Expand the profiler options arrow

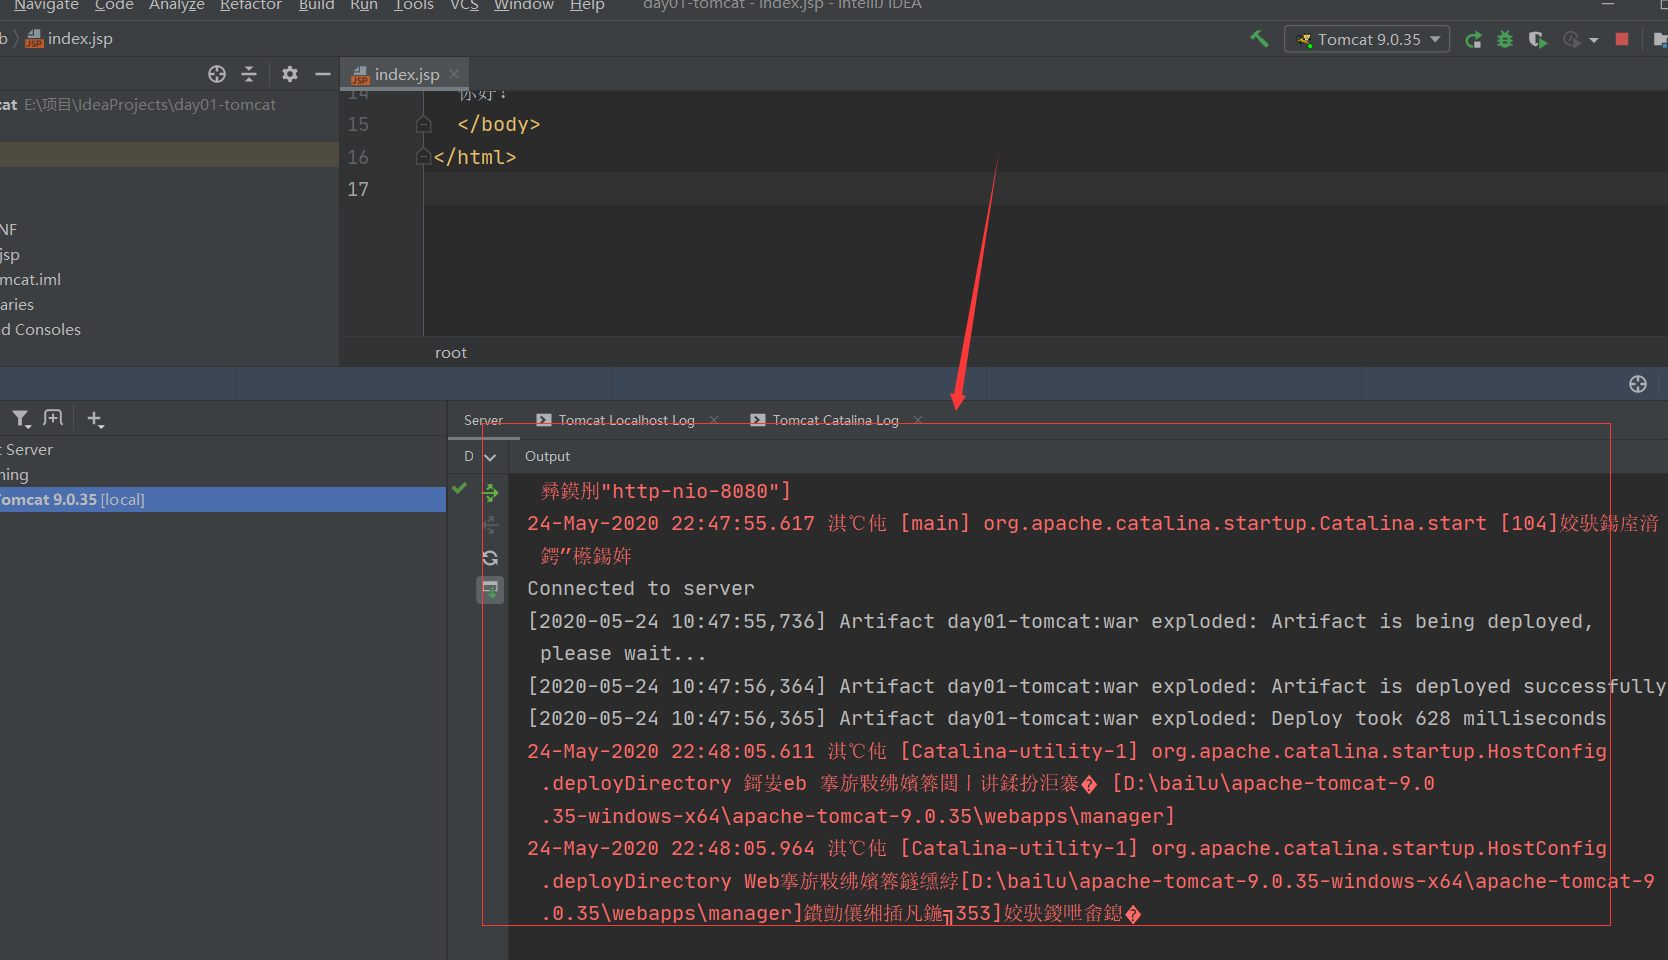[1594, 41]
